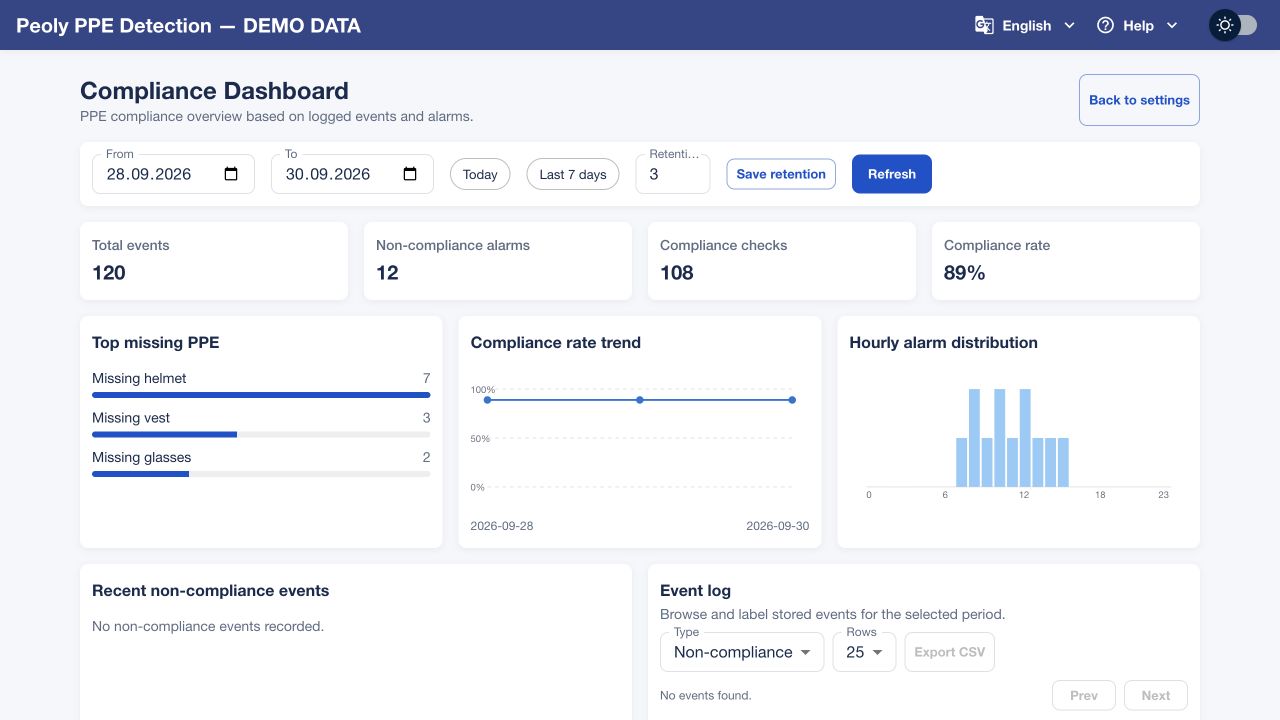Click the sun theme icon
This screenshot has width=1280, height=720.
(x=1224, y=25)
